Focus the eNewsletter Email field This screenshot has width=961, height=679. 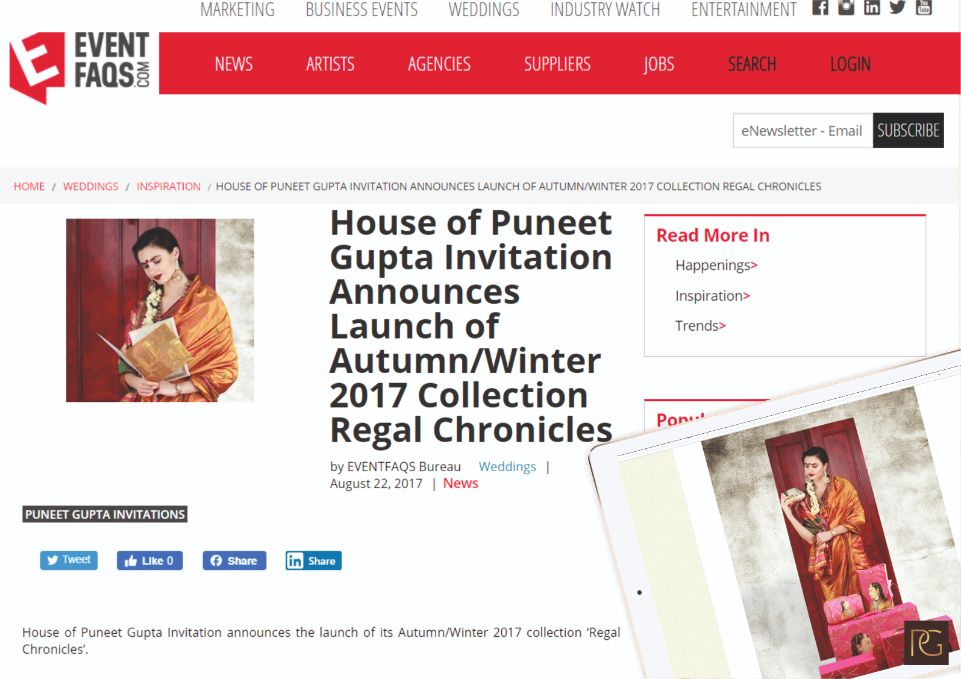(803, 131)
